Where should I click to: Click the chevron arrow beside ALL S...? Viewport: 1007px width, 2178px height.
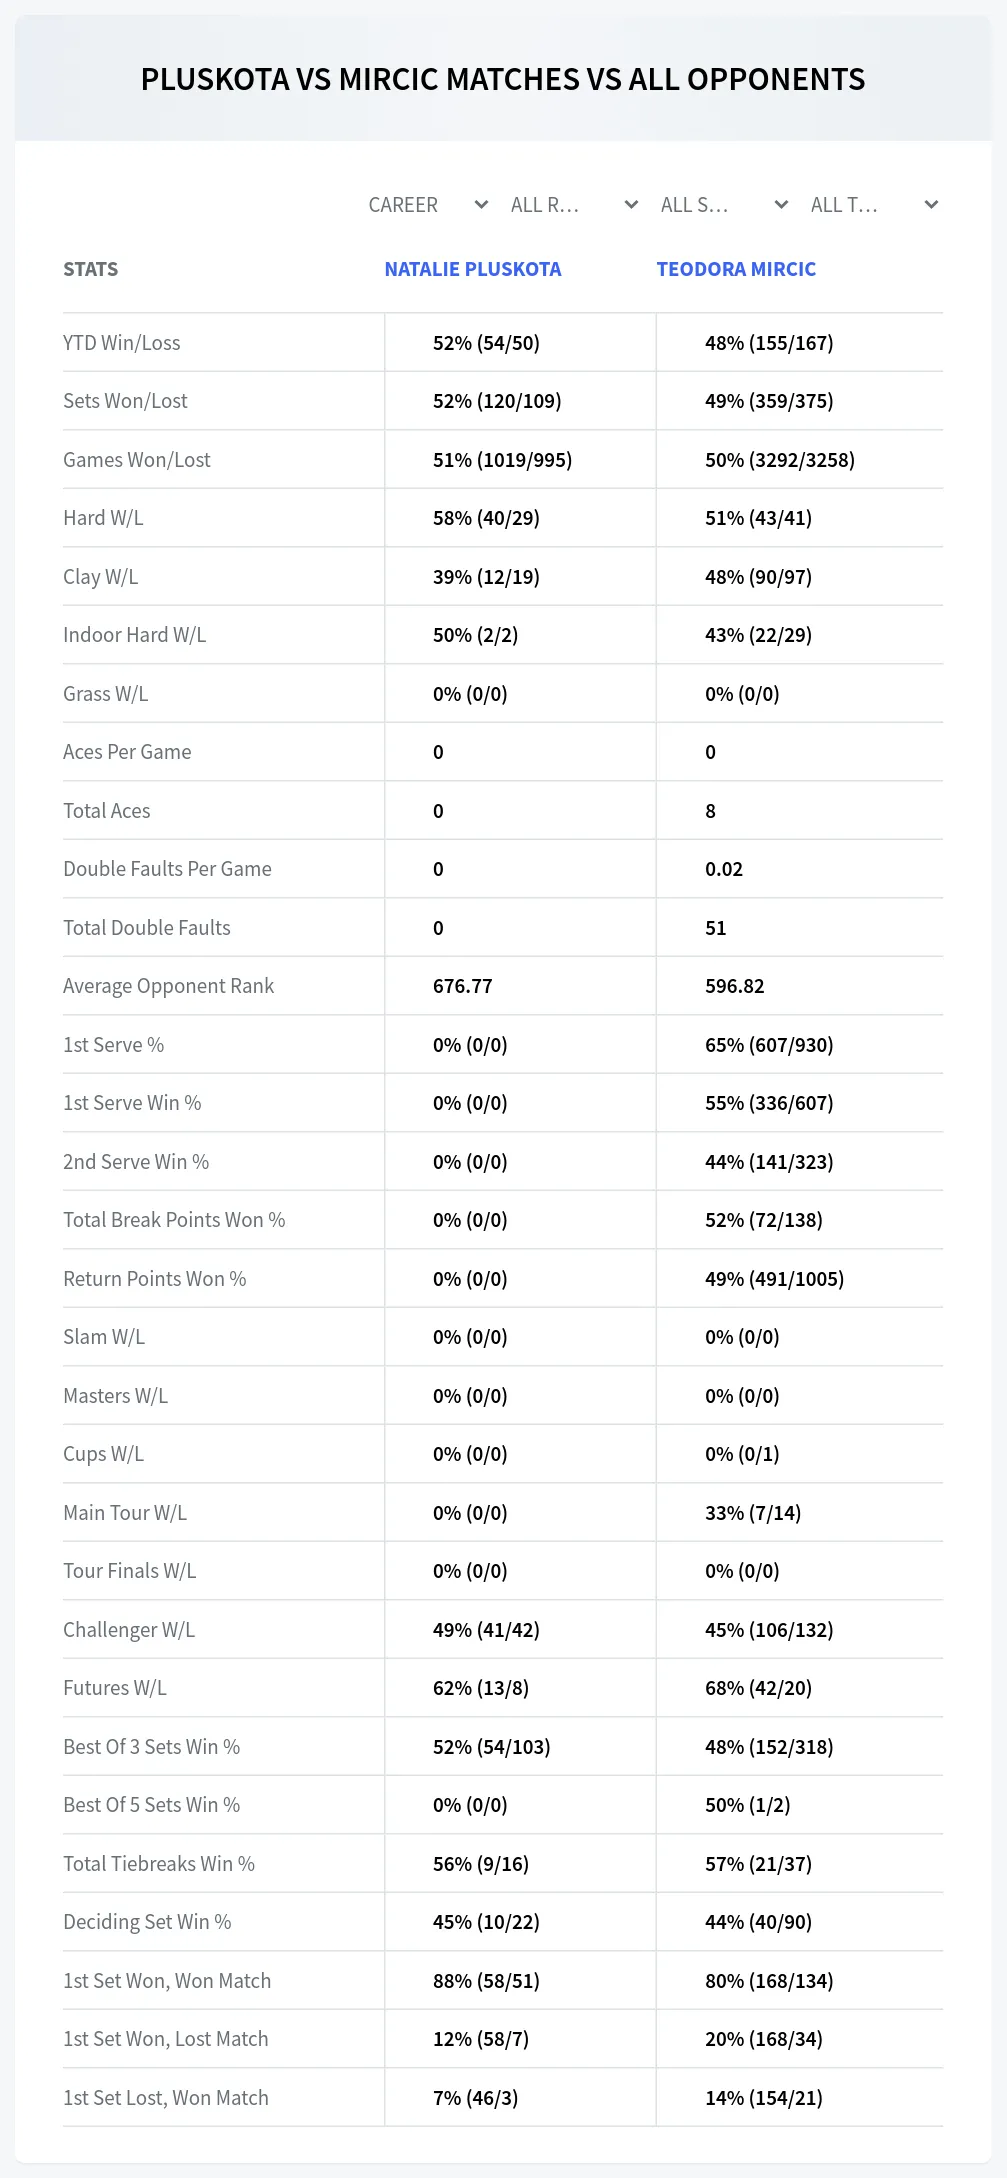click(781, 205)
